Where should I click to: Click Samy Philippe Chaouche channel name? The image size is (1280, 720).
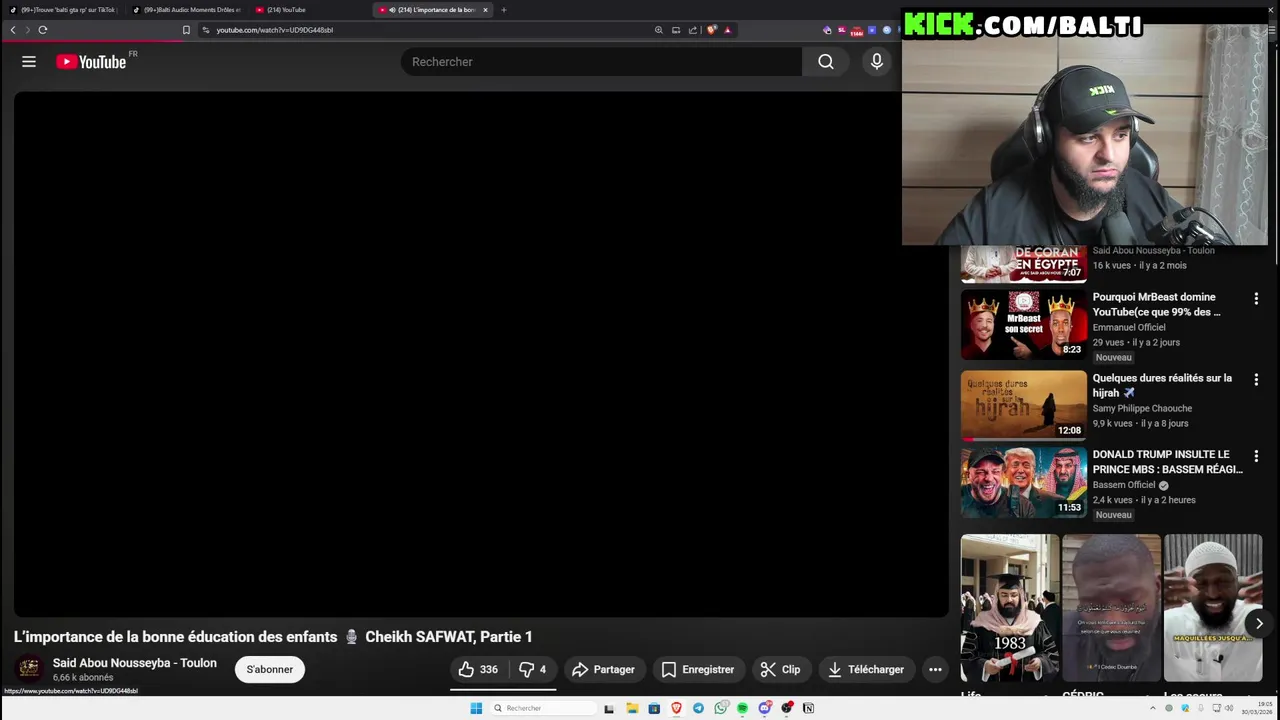pyautogui.click(x=1142, y=408)
